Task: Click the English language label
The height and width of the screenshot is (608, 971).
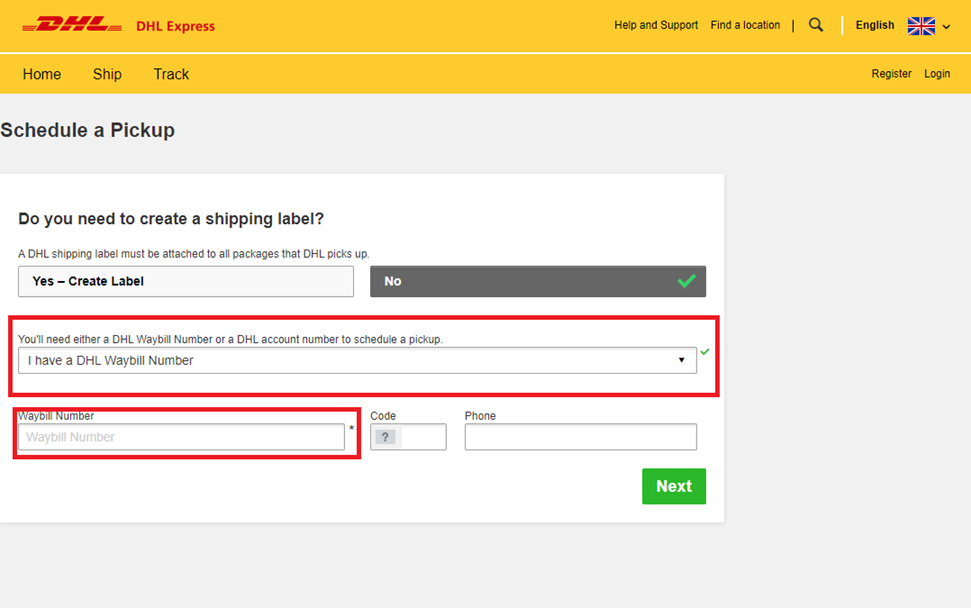Action: 874,25
